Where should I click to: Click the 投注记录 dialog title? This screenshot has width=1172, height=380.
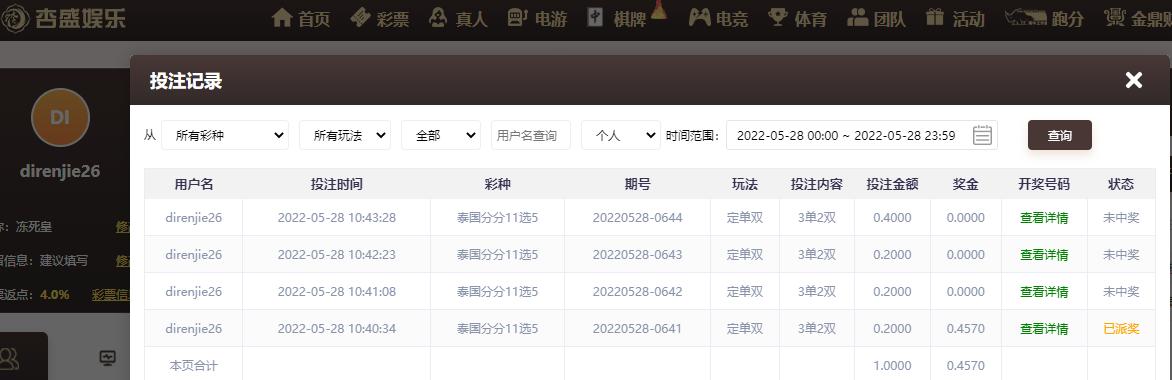click(x=186, y=81)
